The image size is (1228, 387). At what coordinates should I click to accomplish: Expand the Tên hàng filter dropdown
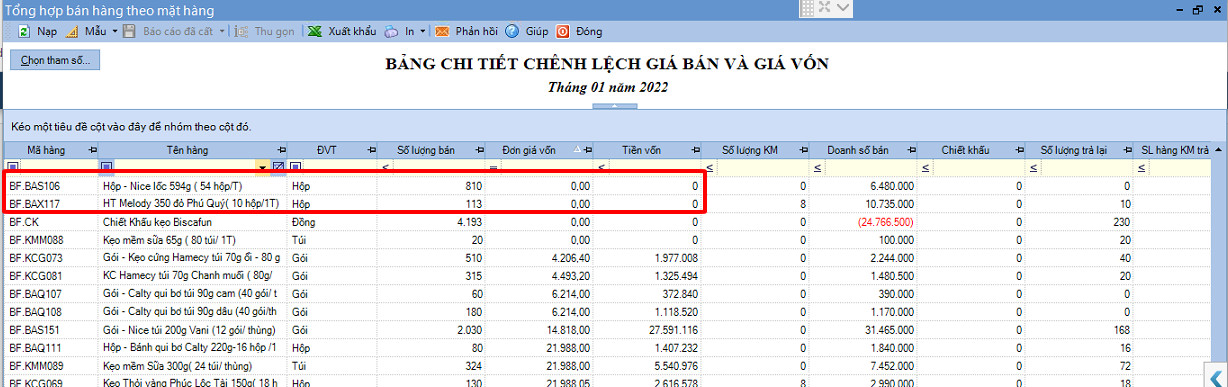(263, 166)
